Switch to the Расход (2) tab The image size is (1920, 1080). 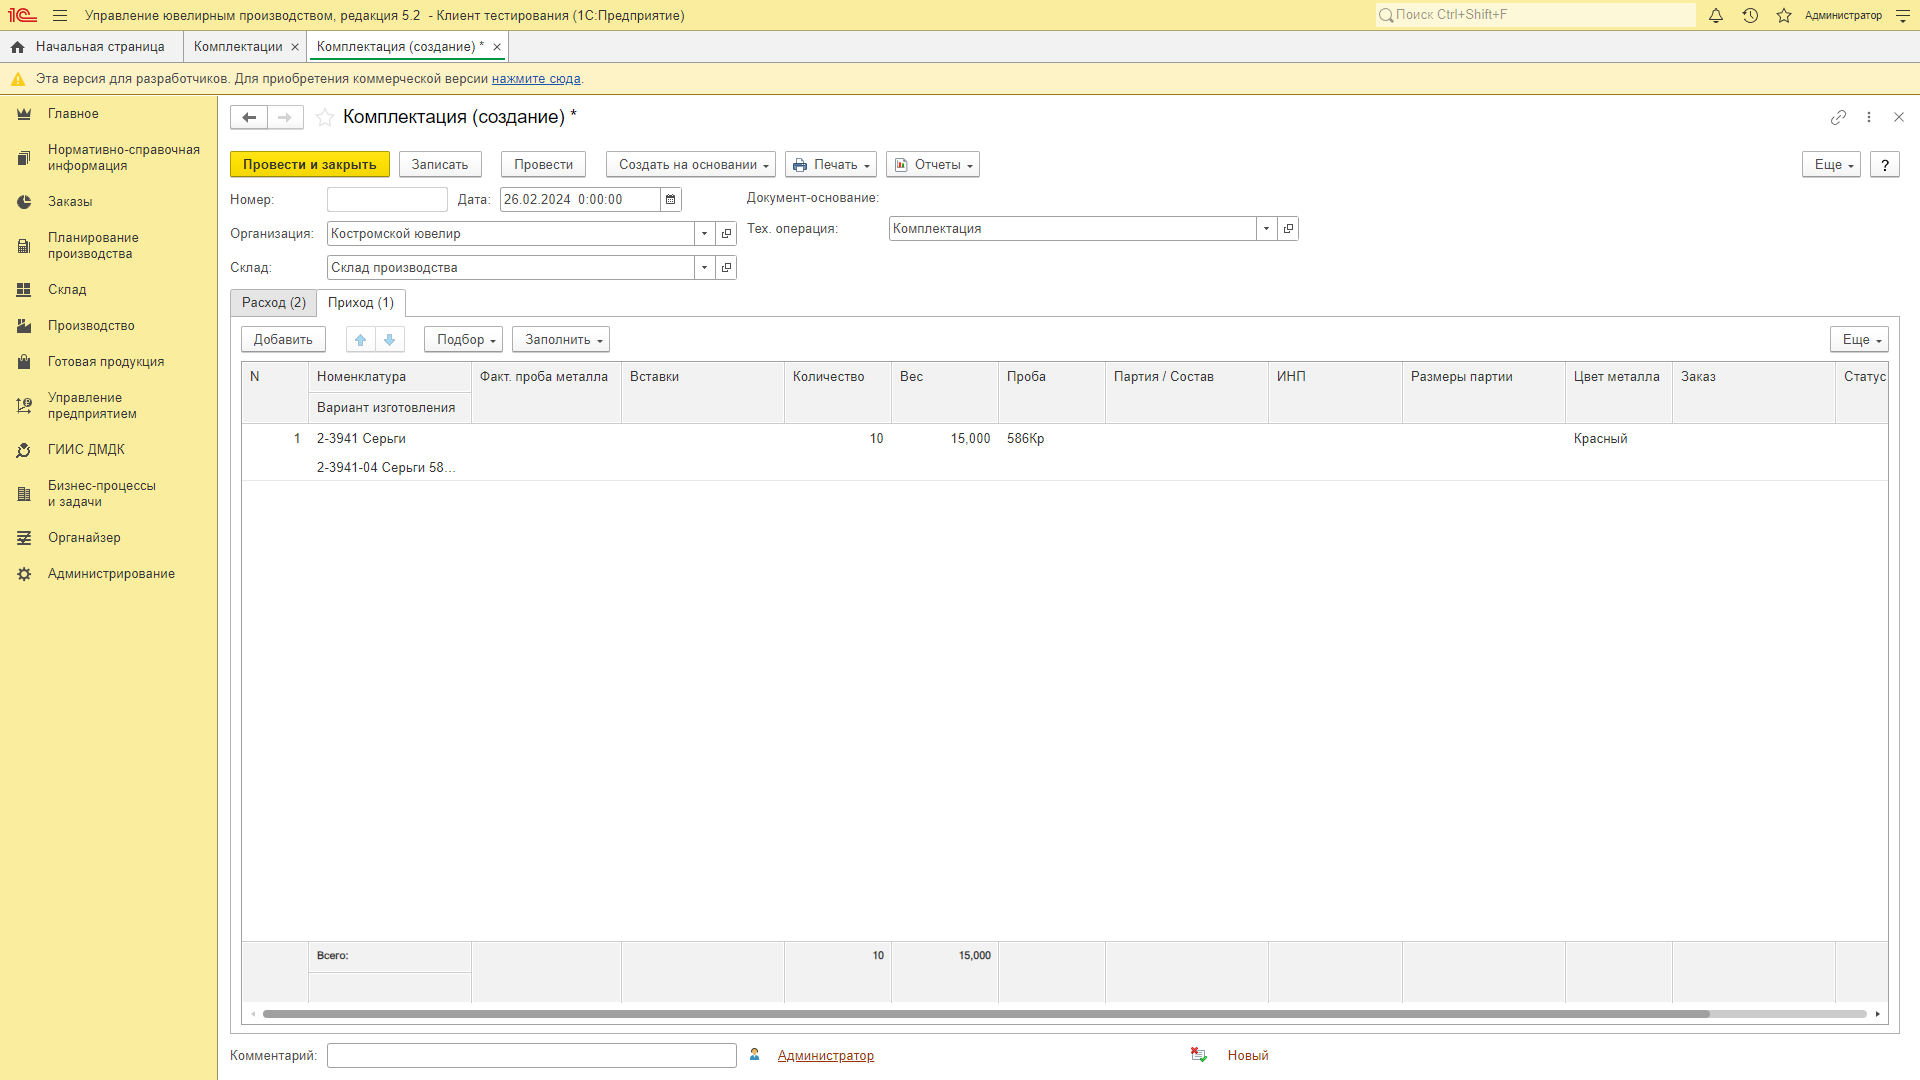[273, 302]
